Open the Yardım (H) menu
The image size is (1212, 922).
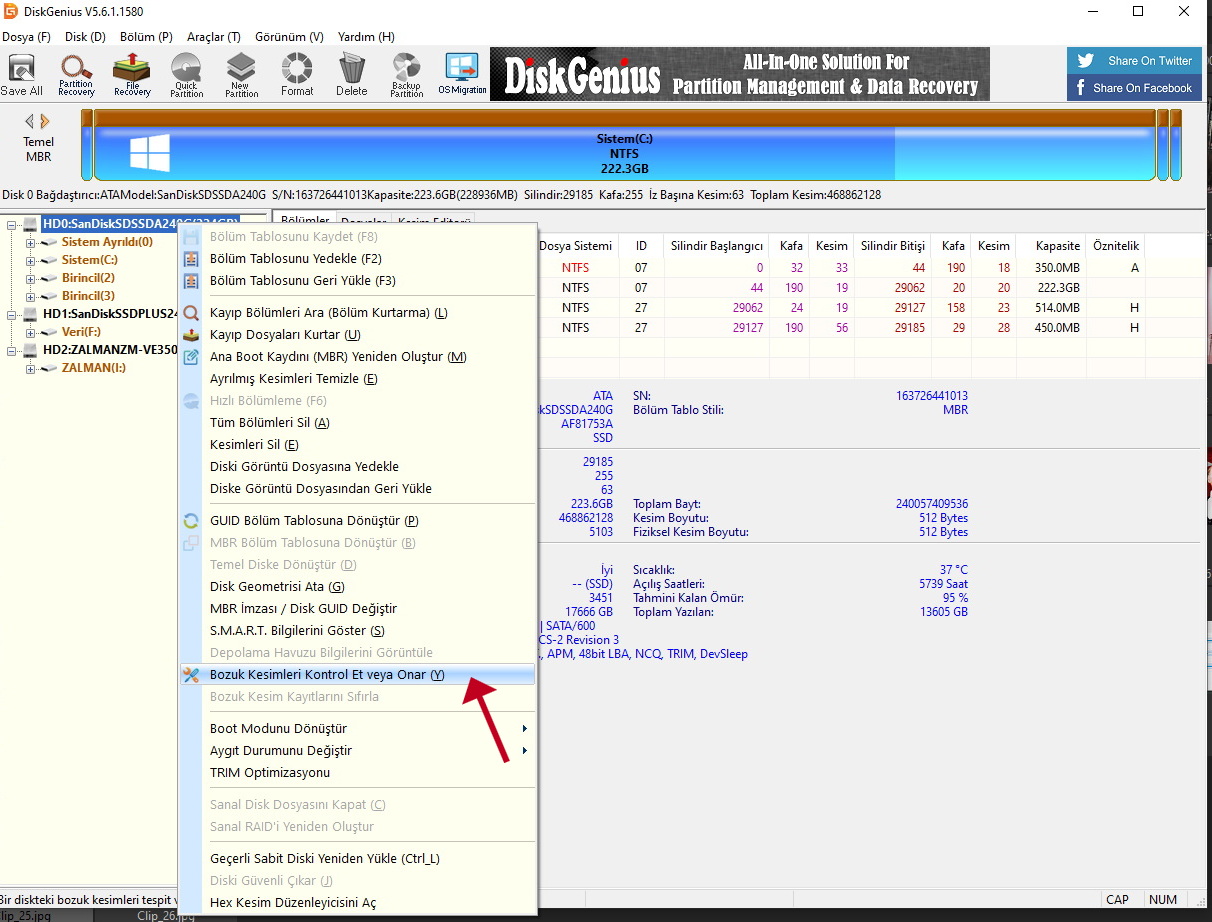366,37
